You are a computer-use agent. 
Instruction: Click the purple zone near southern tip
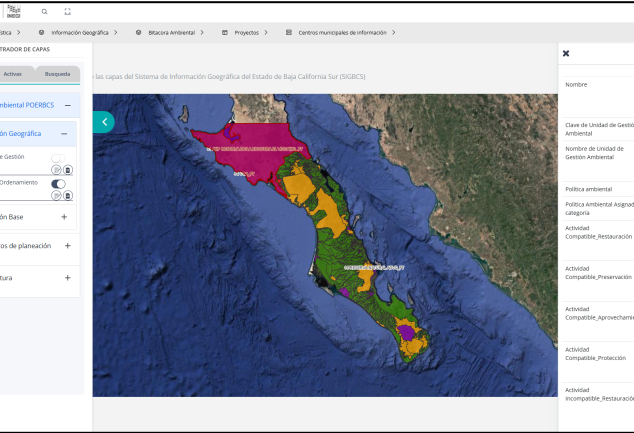pos(406,333)
